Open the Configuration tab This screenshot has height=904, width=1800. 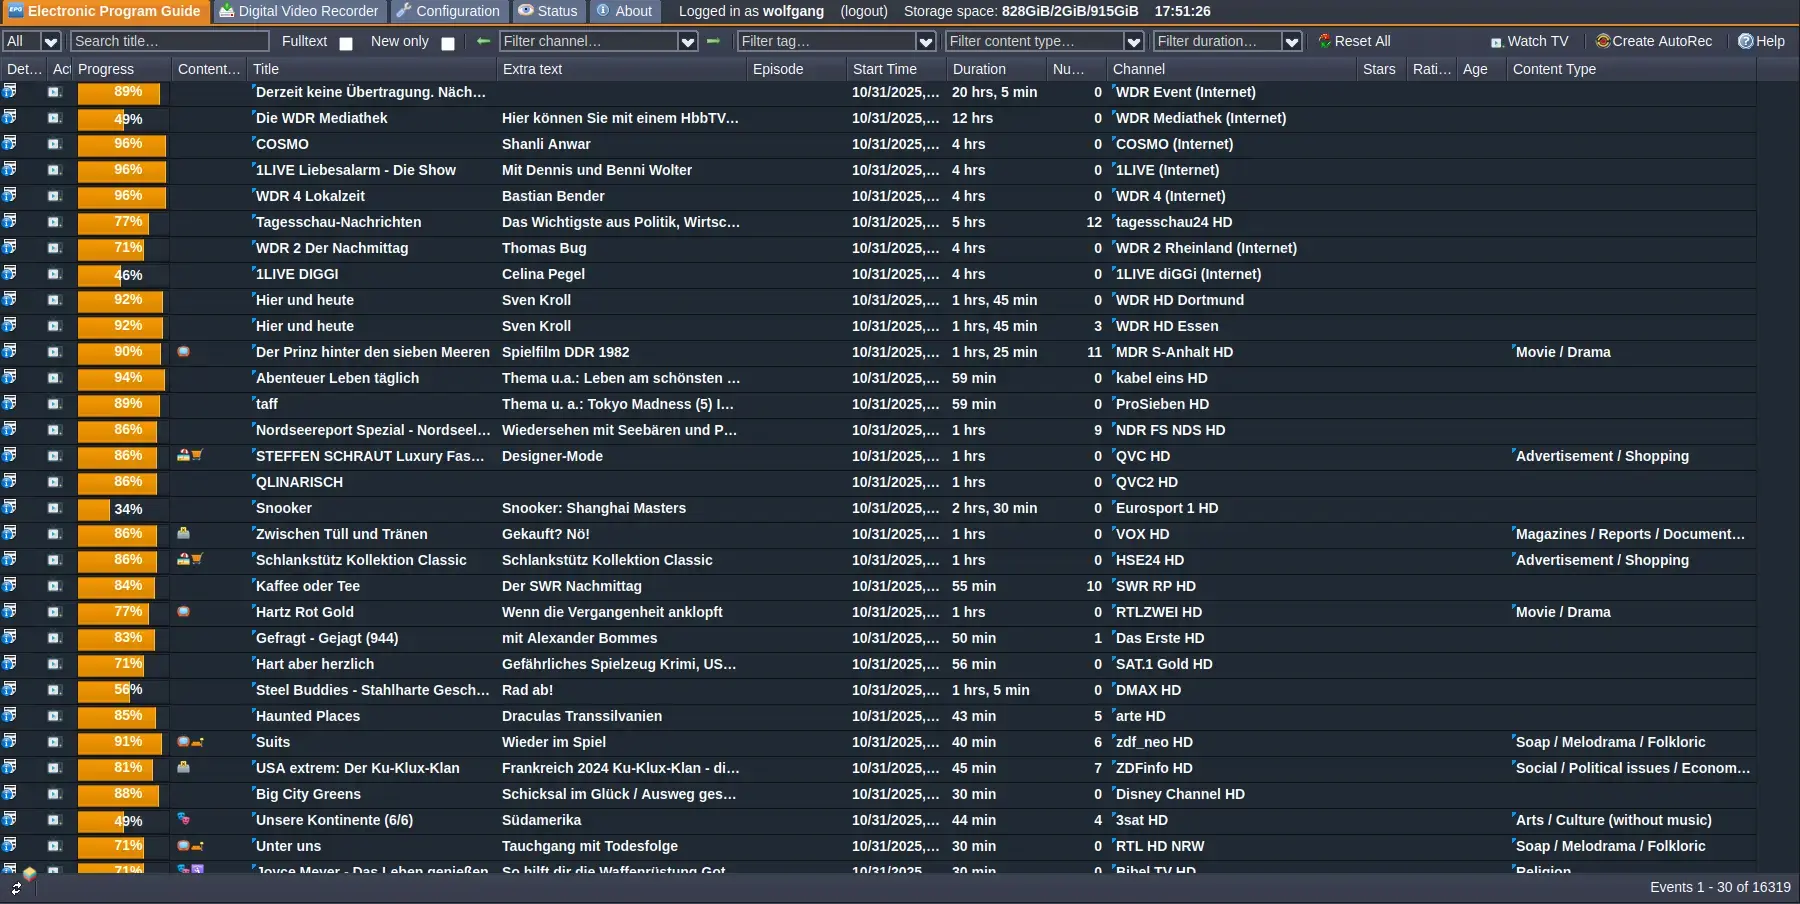448,11
